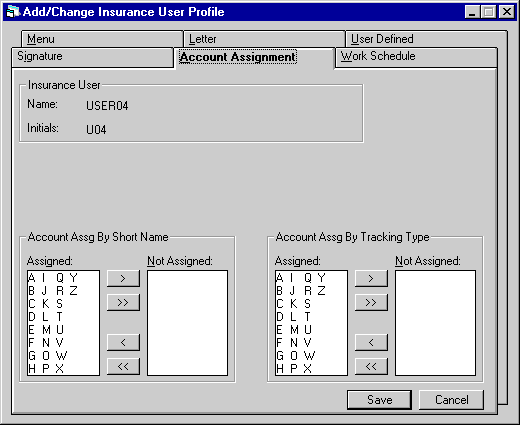Click single right arrow in Tracking Type group
520x425 pixels.
coord(371,278)
